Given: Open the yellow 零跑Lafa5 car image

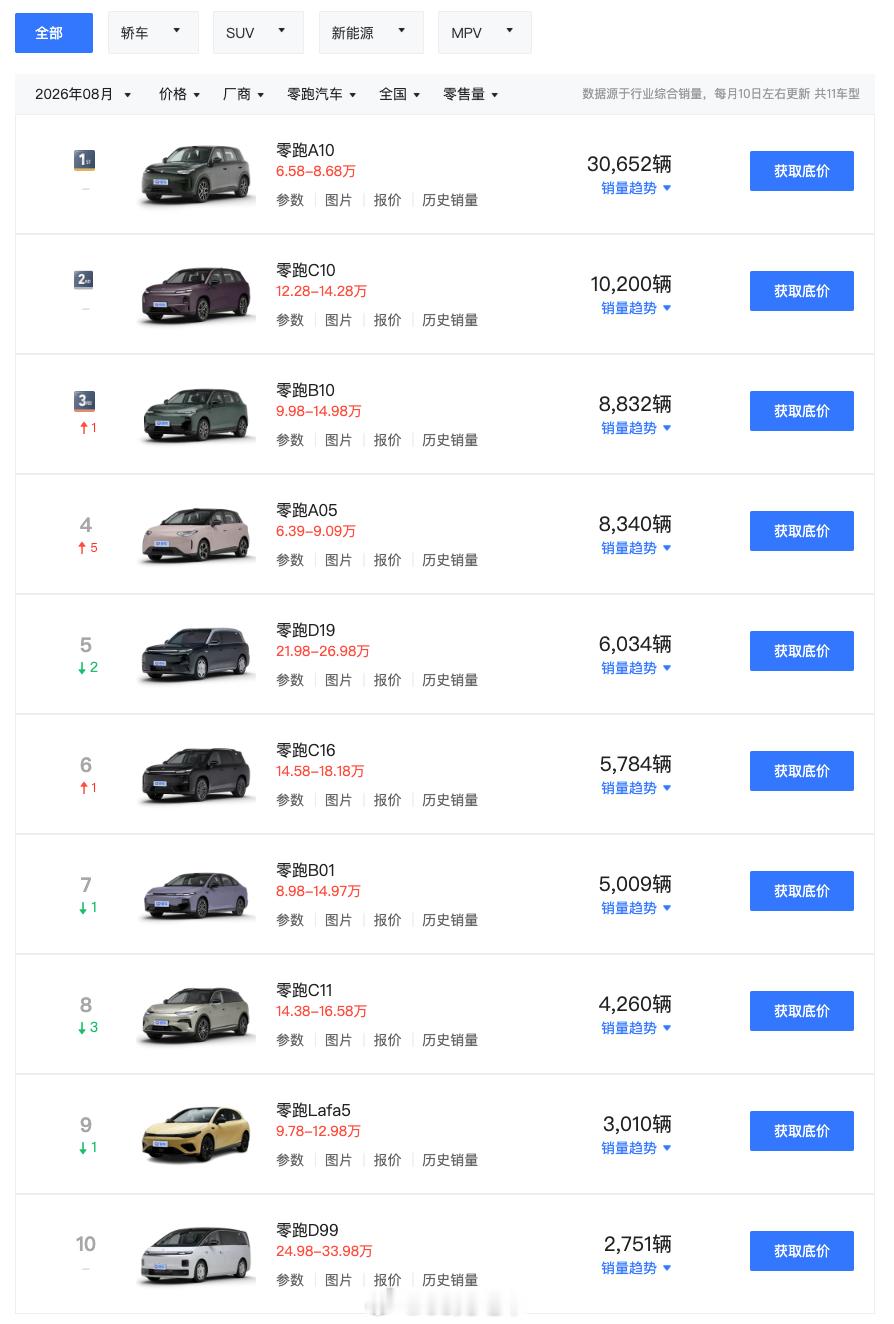Looking at the screenshot, I should tap(196, 1135).
